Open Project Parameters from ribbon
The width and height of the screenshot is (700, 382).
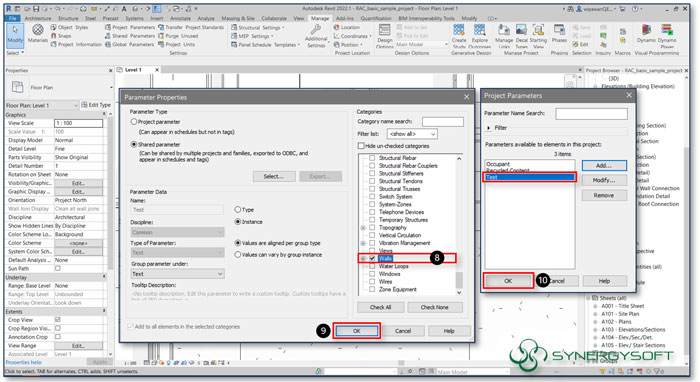(x=130, y=27)
